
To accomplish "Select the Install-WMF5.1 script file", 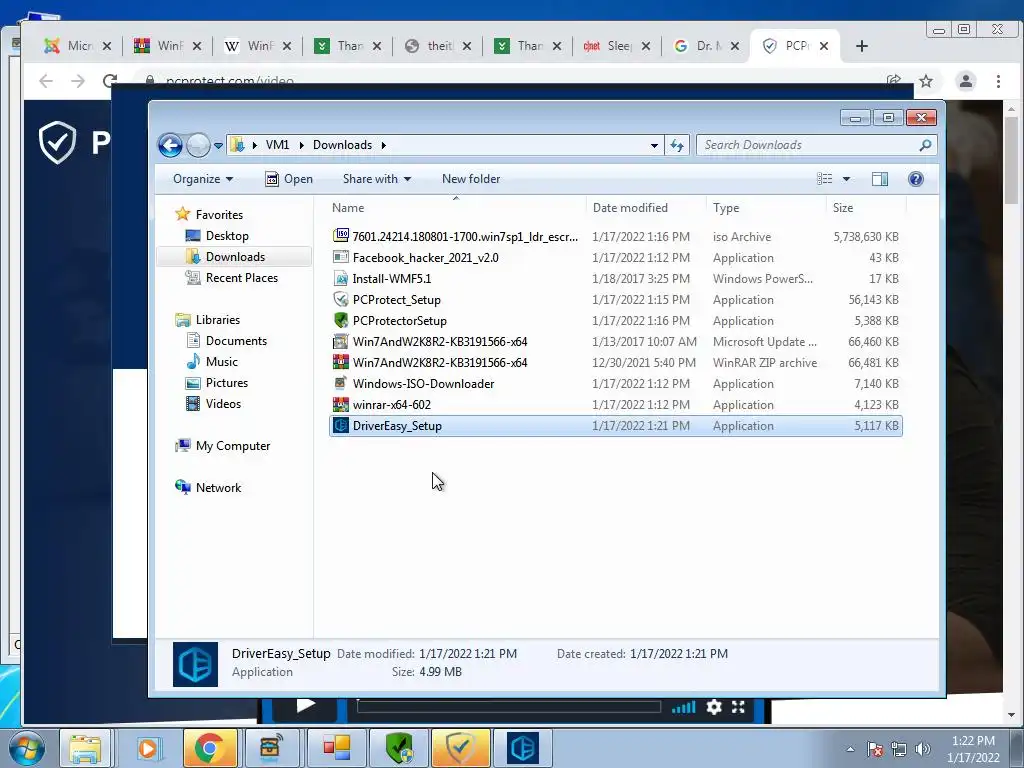I will [x=616, y=279].
